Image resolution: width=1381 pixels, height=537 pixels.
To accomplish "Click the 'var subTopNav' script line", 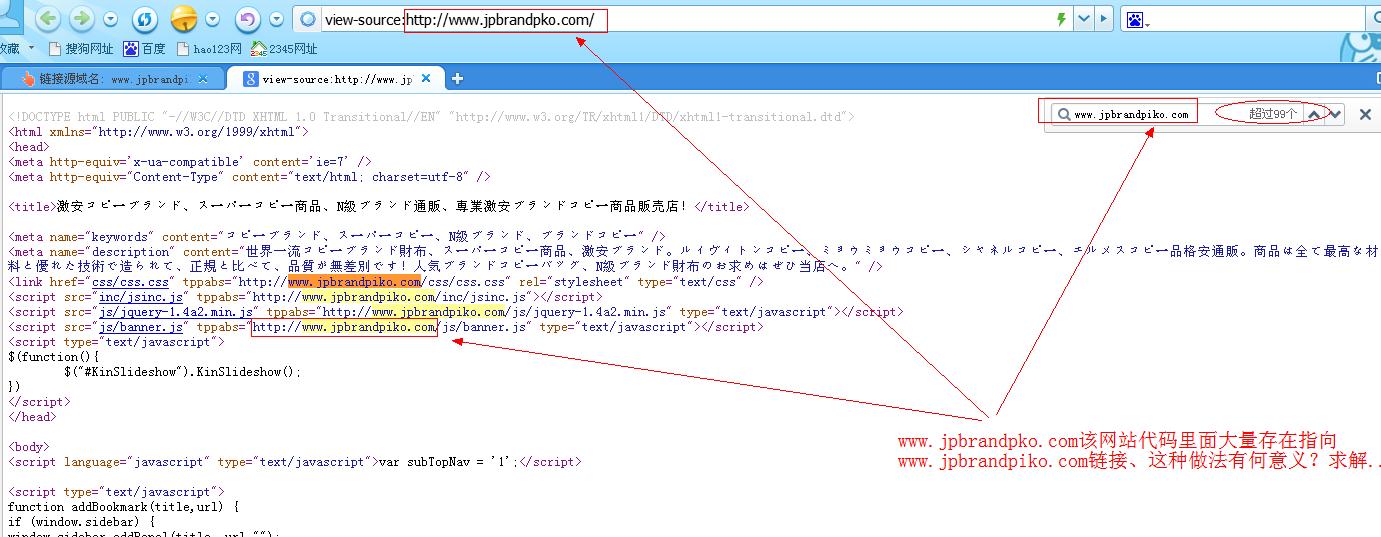I will click(x=294, y=462).
